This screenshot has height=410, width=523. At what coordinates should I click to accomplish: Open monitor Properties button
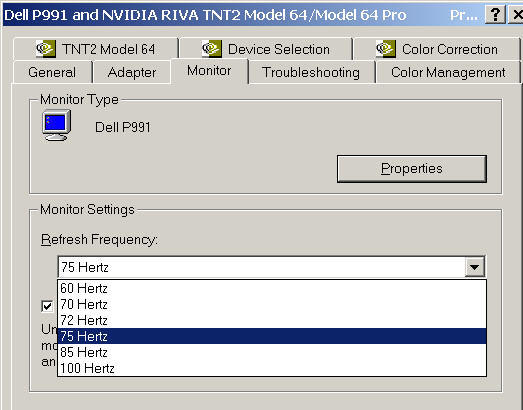[412, 168]
